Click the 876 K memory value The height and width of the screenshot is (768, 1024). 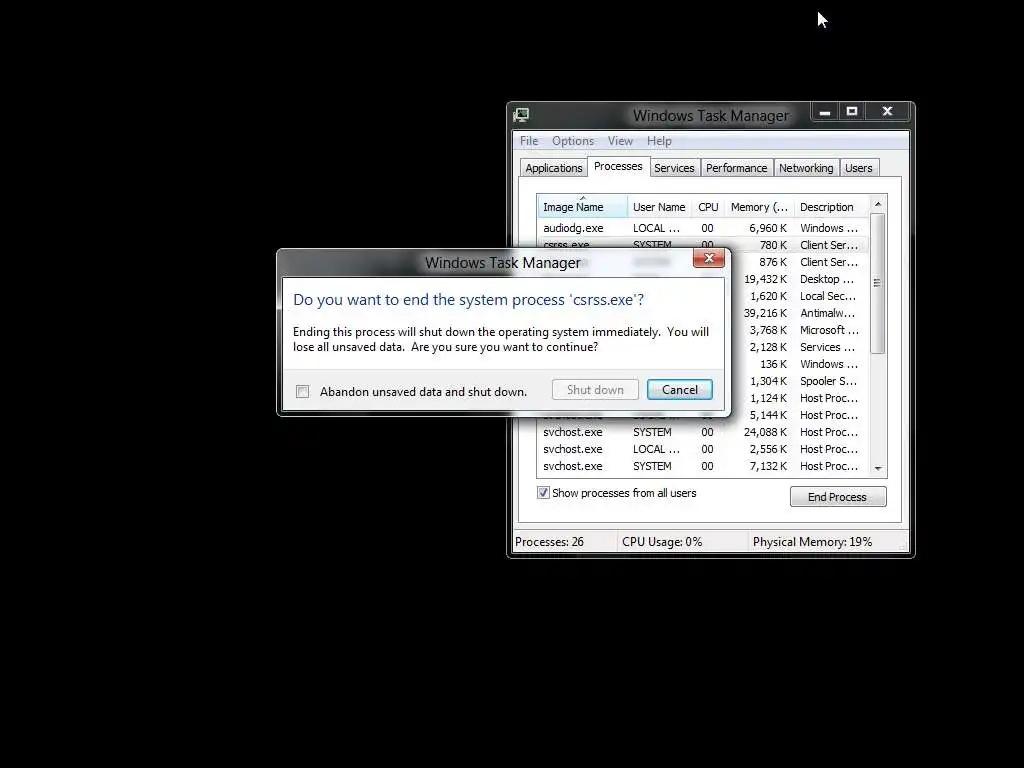pyautogui.click(x=773, y=262)
